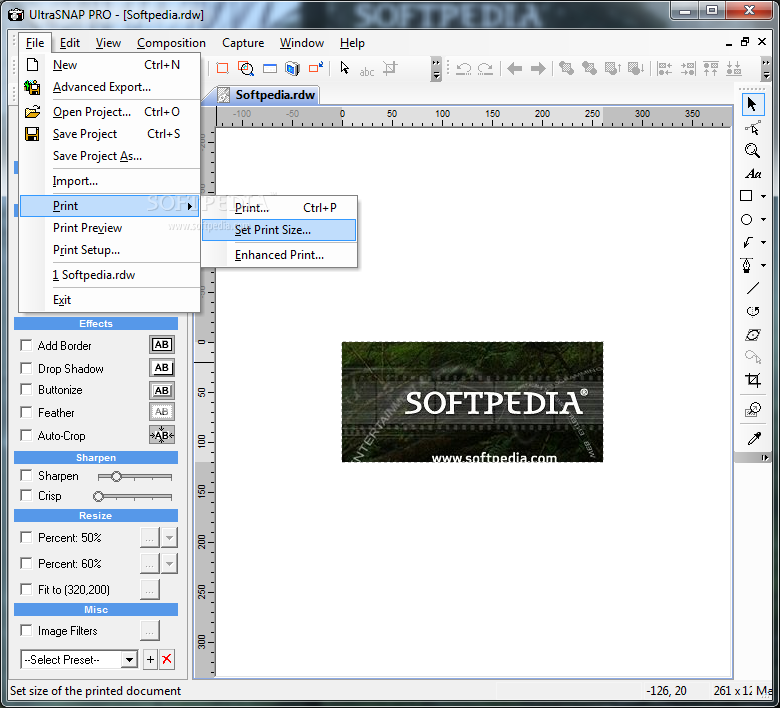Click the zoom capture toolbar icon
Screen dimensions: 780x708
(246, 68)
